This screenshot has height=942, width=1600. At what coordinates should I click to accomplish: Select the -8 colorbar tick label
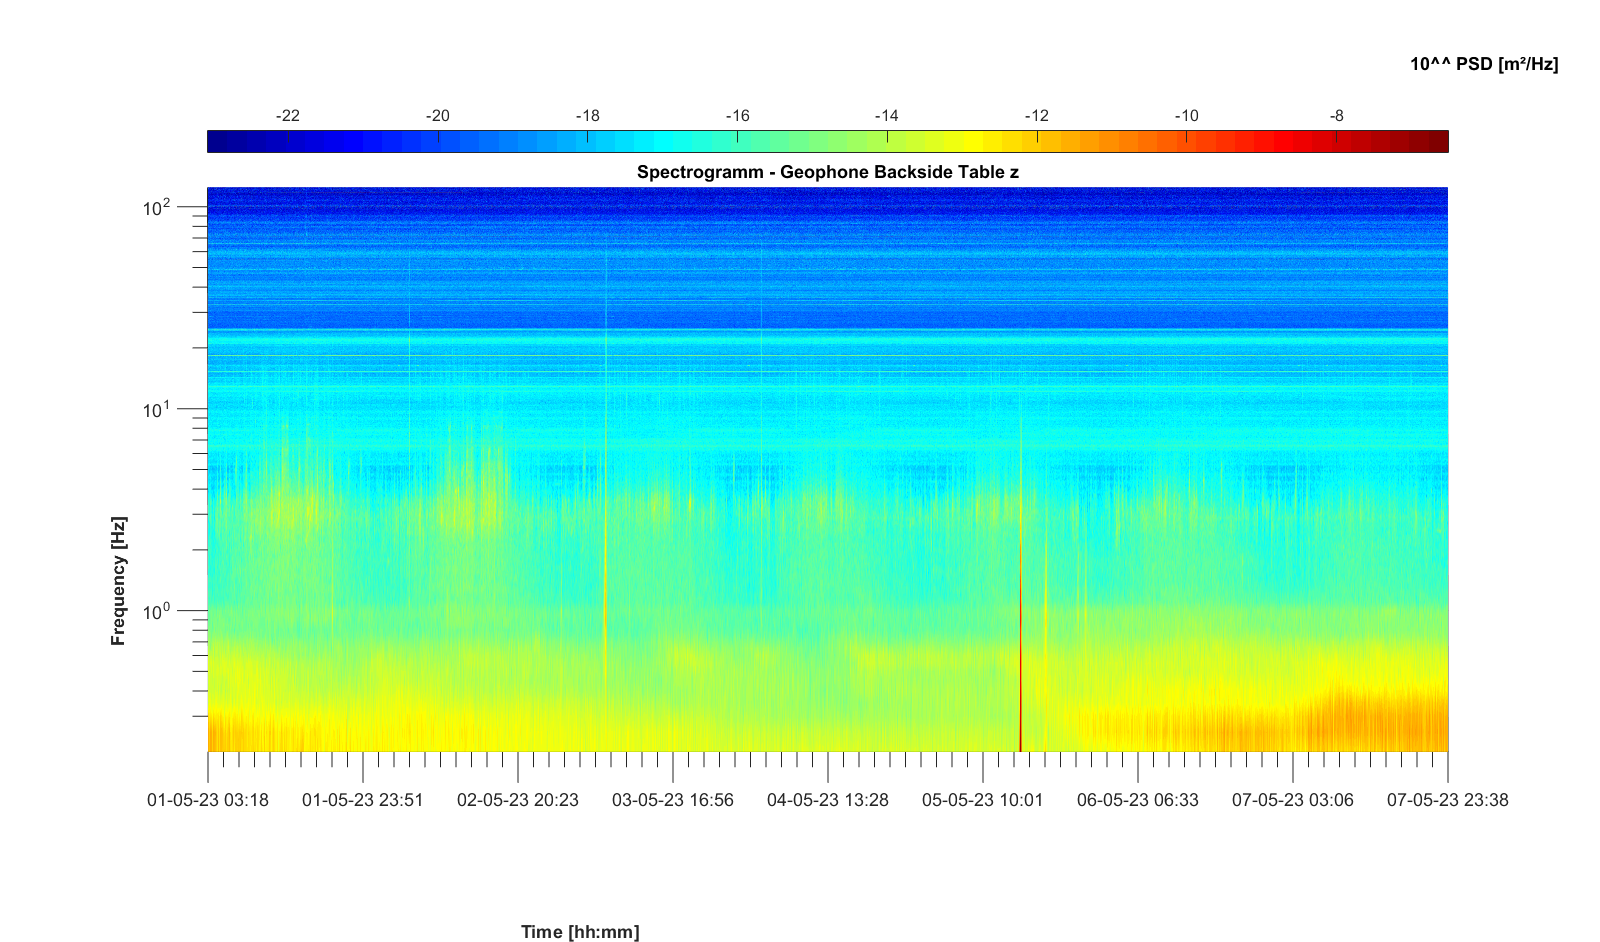pyautogui.click(x=1337, y=116)
